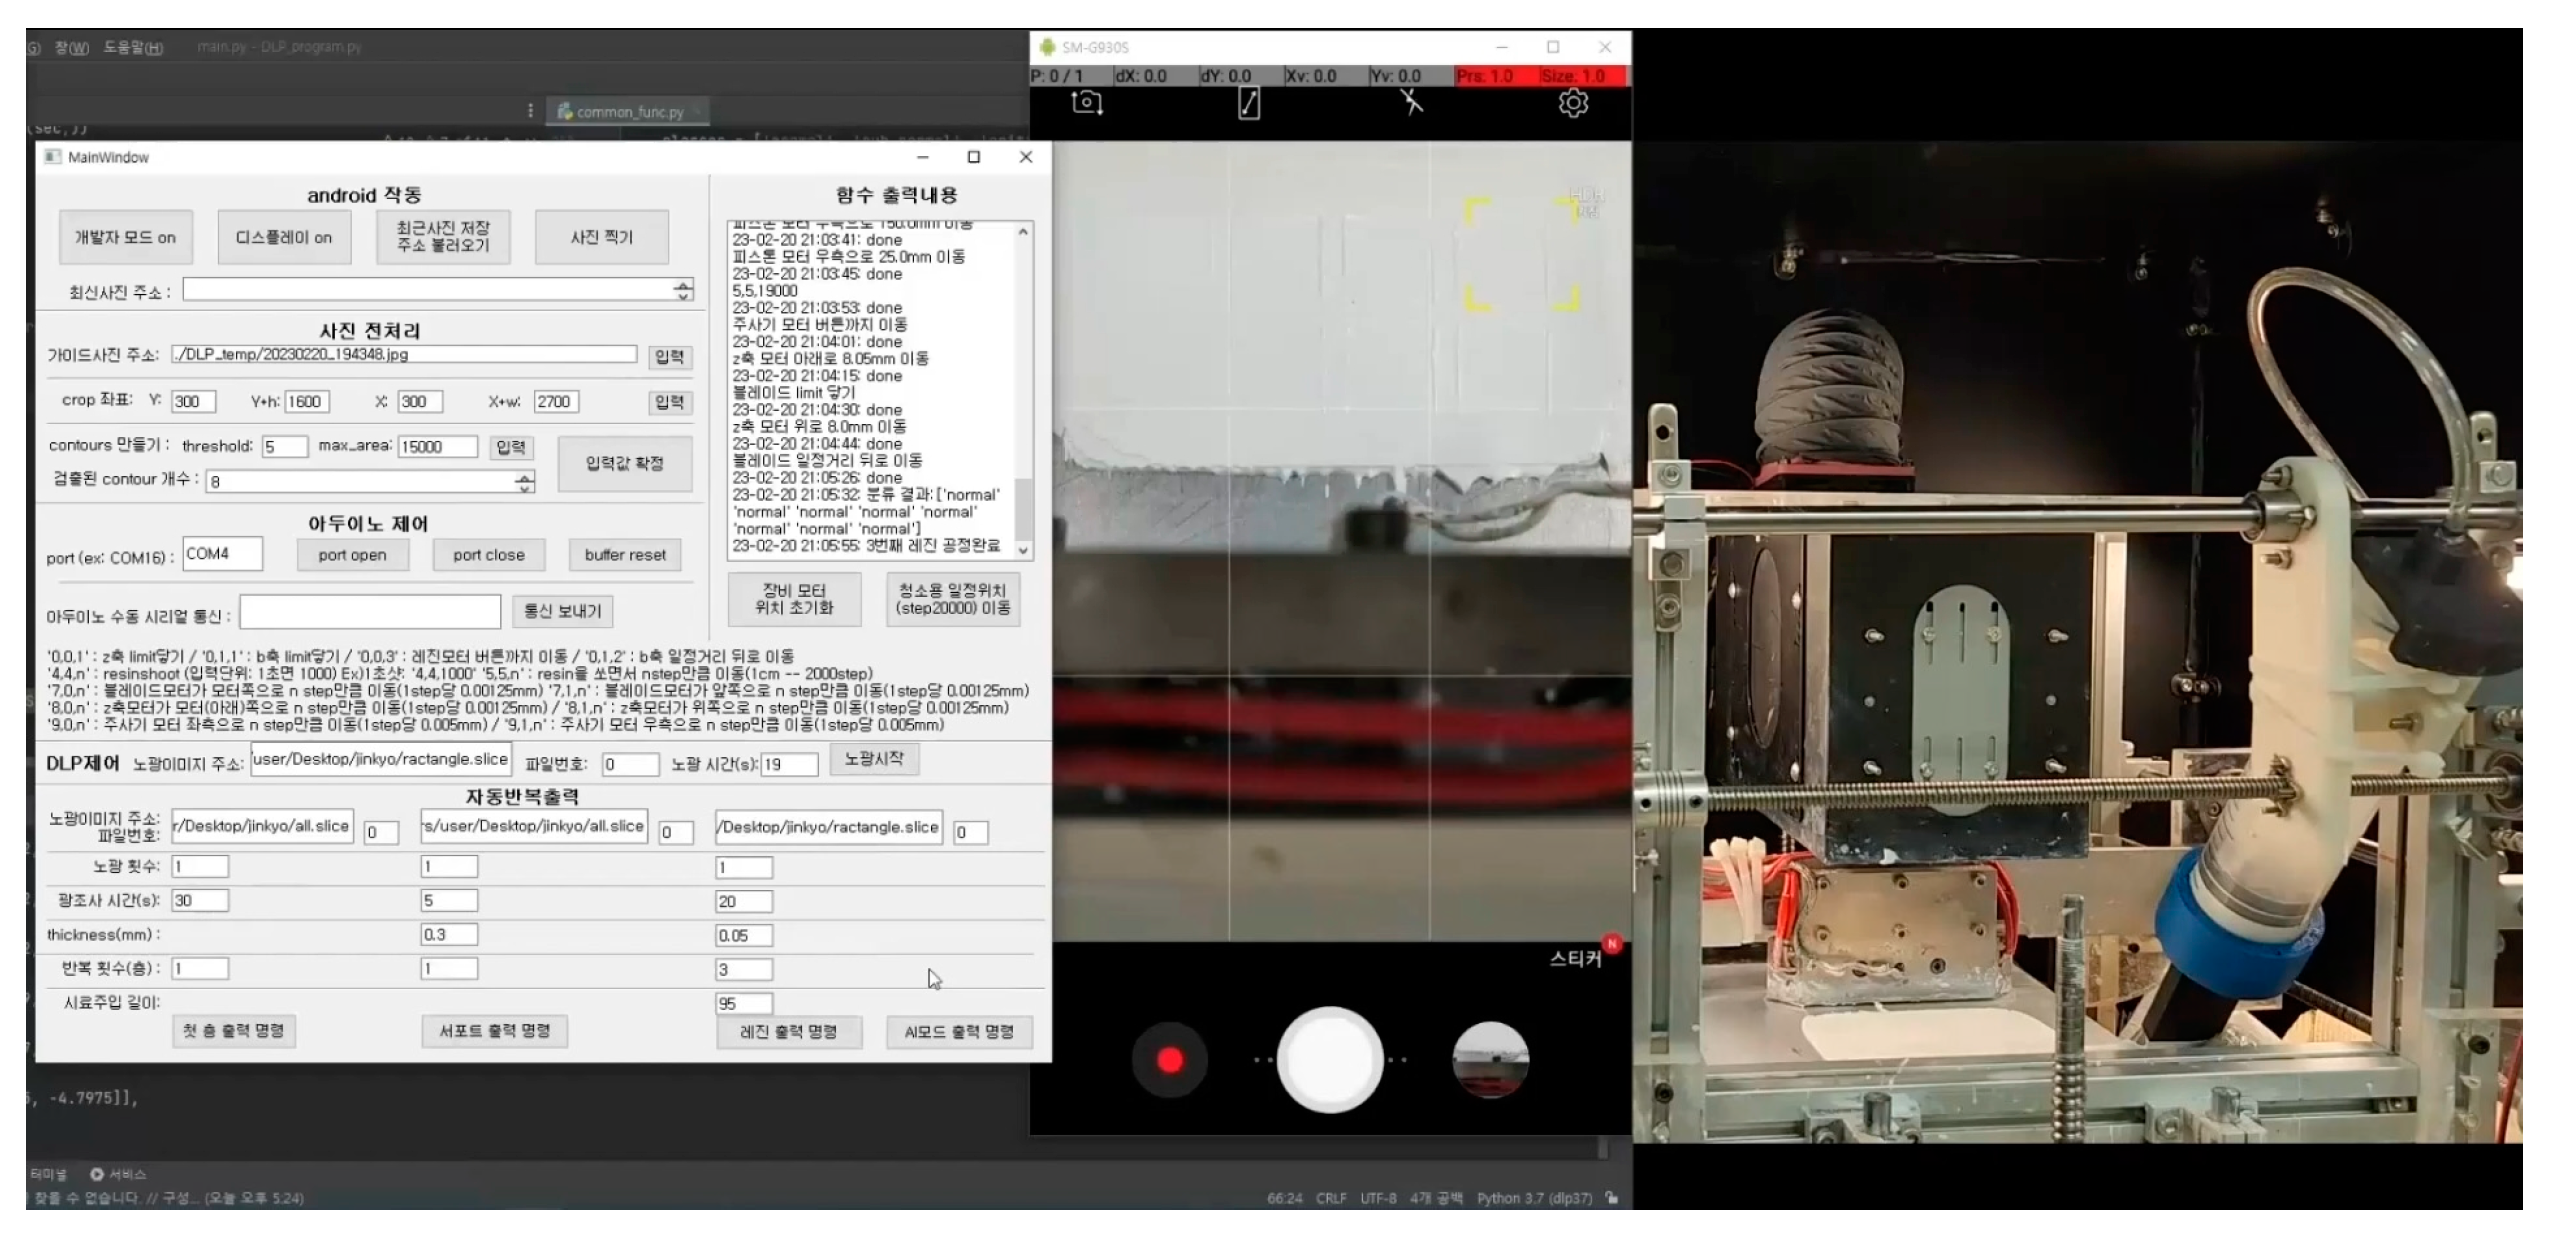Open the last photo gallery thumbnail
Viewport: 2554px width, 1236px height.
pos(1490,1060)
